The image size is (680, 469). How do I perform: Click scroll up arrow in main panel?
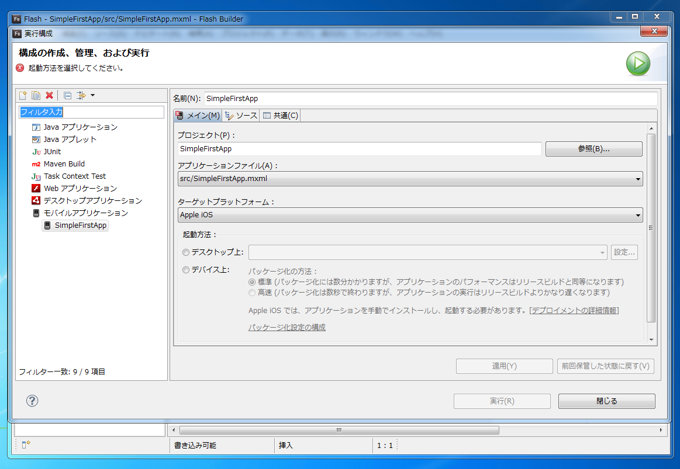click(x=651, y=128)
